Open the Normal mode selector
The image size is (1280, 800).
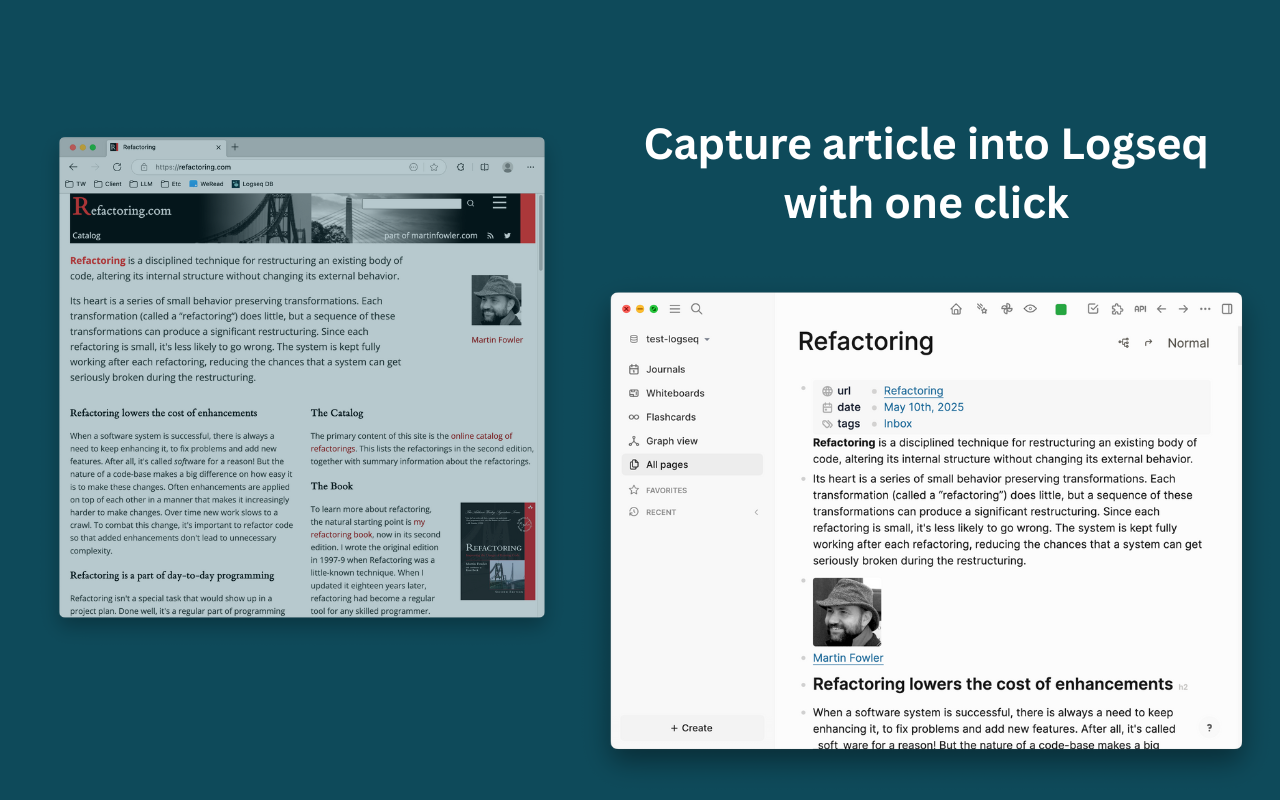click(x=1188, y=343)
